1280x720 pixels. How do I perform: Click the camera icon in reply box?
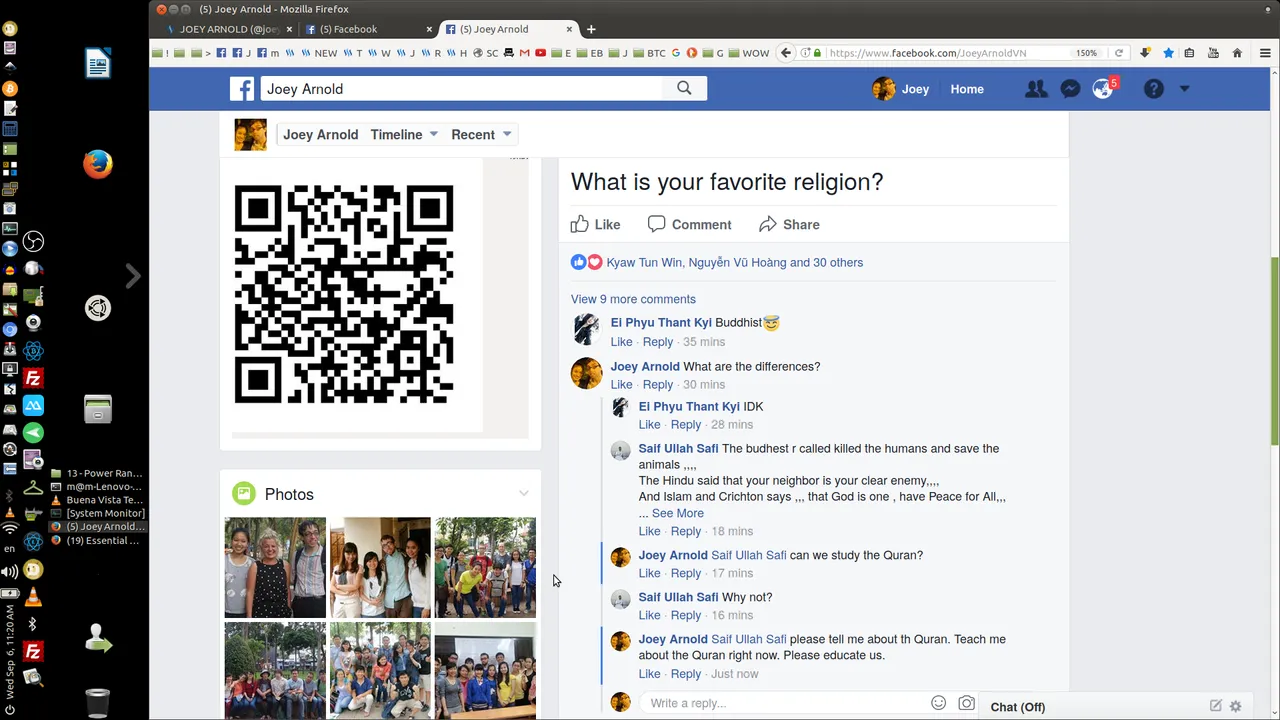[x=966, y=703]
